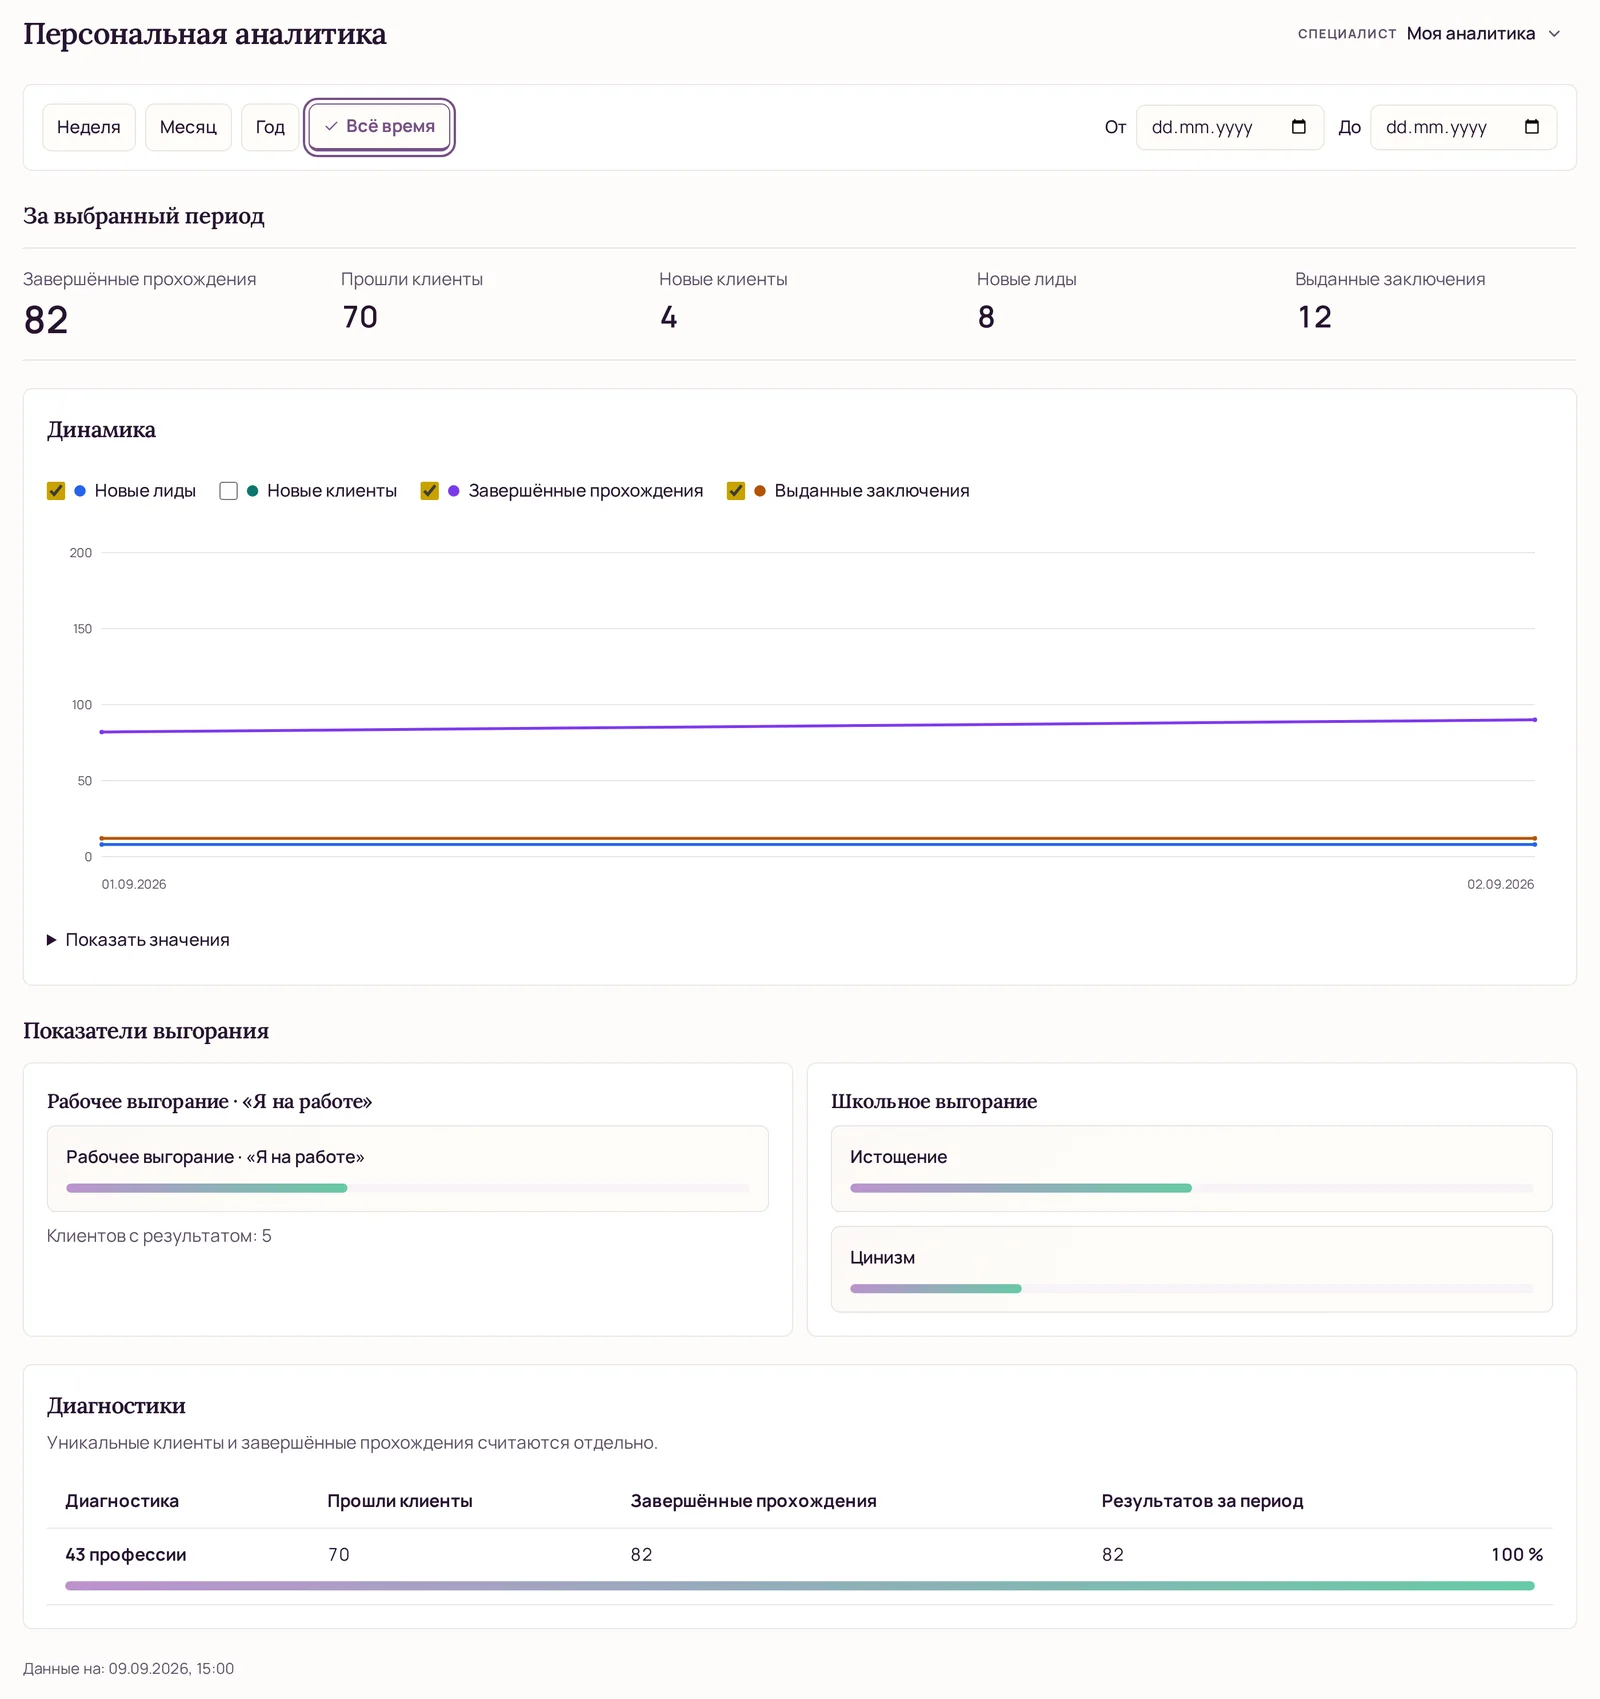Click the 43 профессии row progress bar
1600x1699 pixels.
800,1586
